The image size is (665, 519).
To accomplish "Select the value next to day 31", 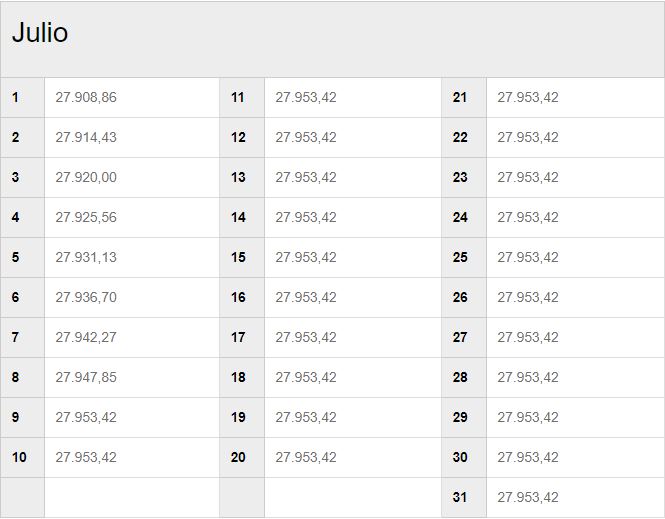I will pyautogui.click(x=528, y=498).
